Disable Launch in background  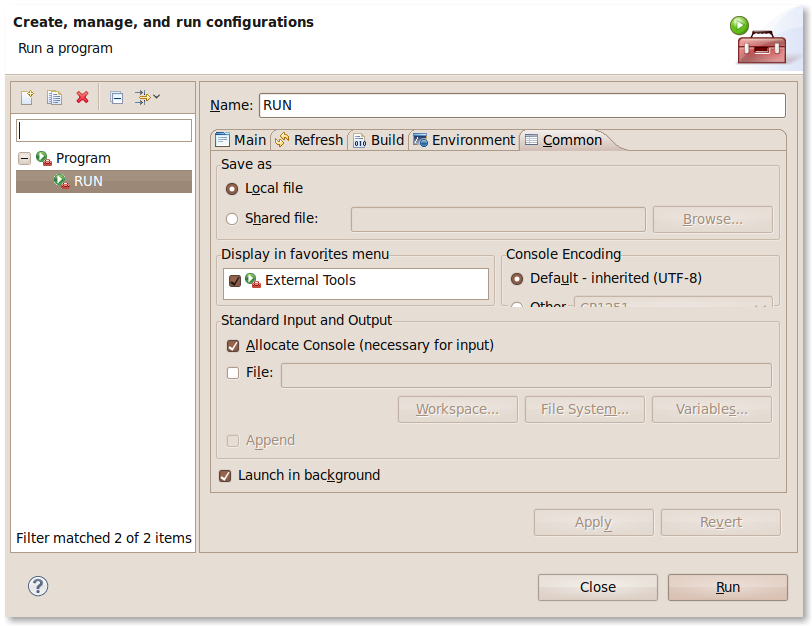point(225,476)
